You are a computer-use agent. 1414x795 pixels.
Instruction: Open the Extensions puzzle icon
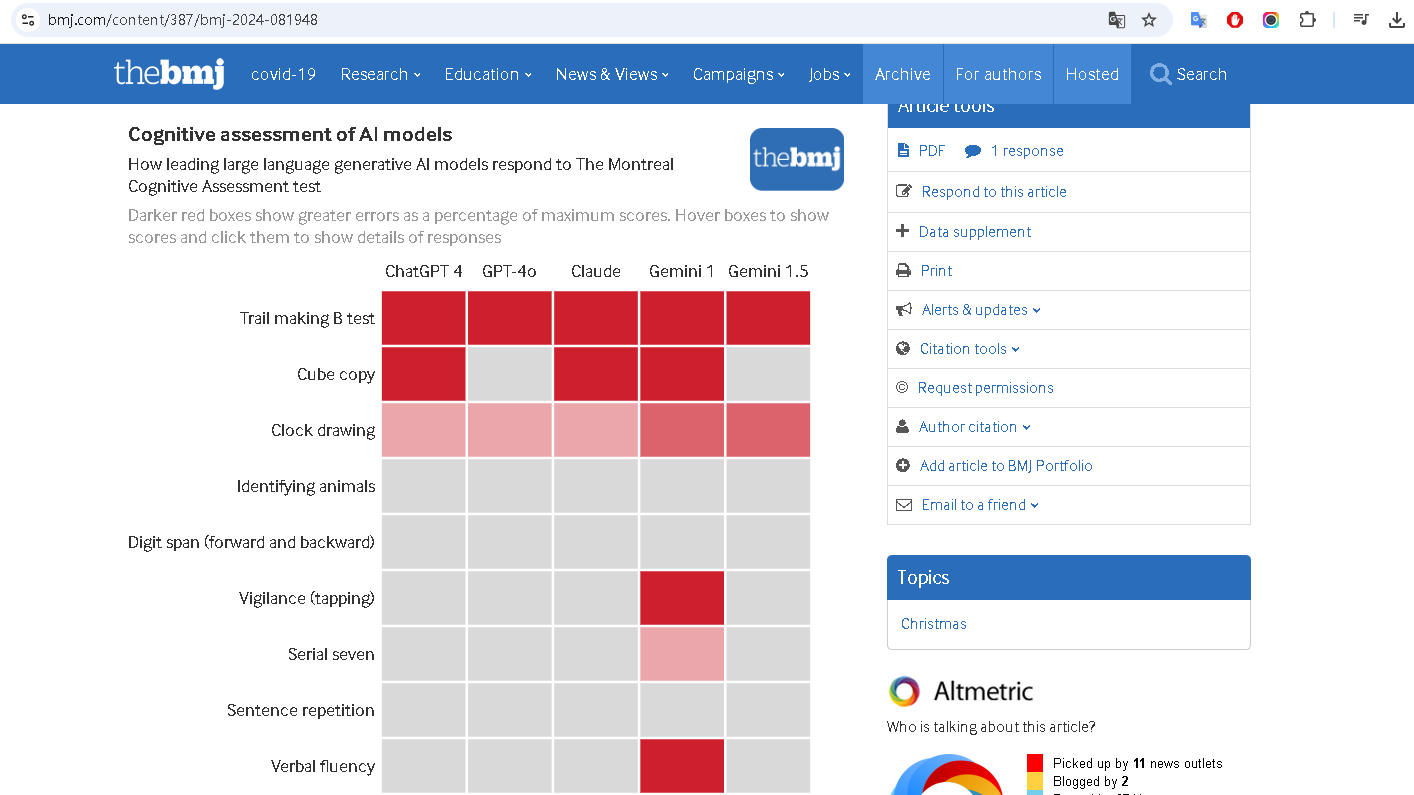pos(1307,20)
